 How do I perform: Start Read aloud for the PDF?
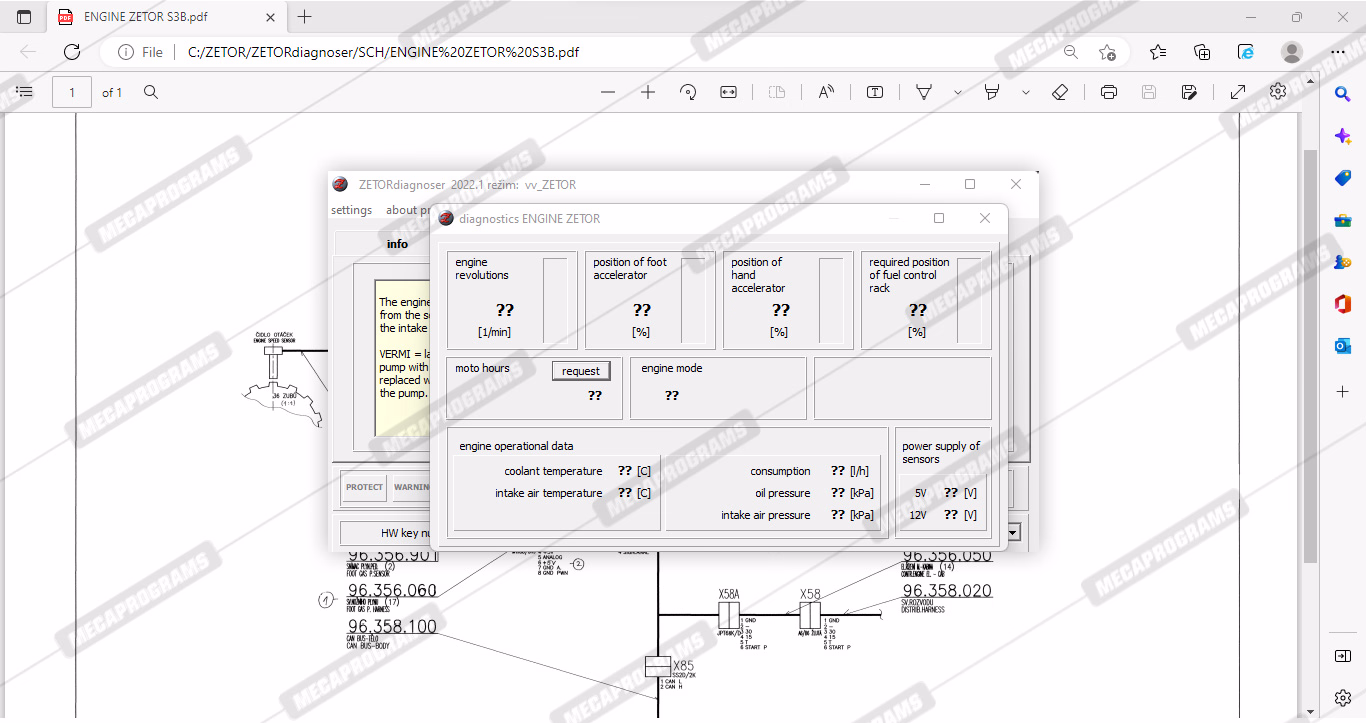[x=826, y=92]
